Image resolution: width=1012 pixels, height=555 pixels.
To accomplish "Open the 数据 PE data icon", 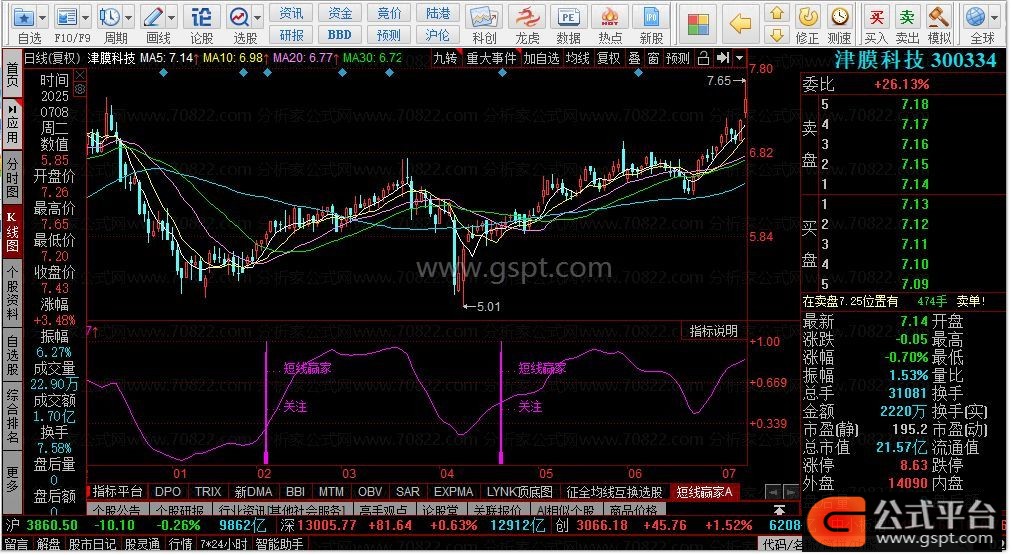I will [569, 17].
